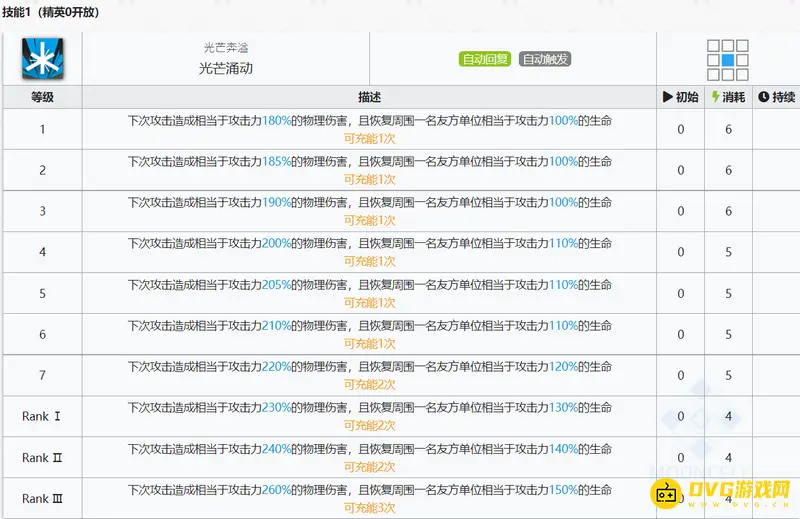The image size is (800, 519).
Task: Click the 220% value in level 7 description
Action: coord(276,366)
